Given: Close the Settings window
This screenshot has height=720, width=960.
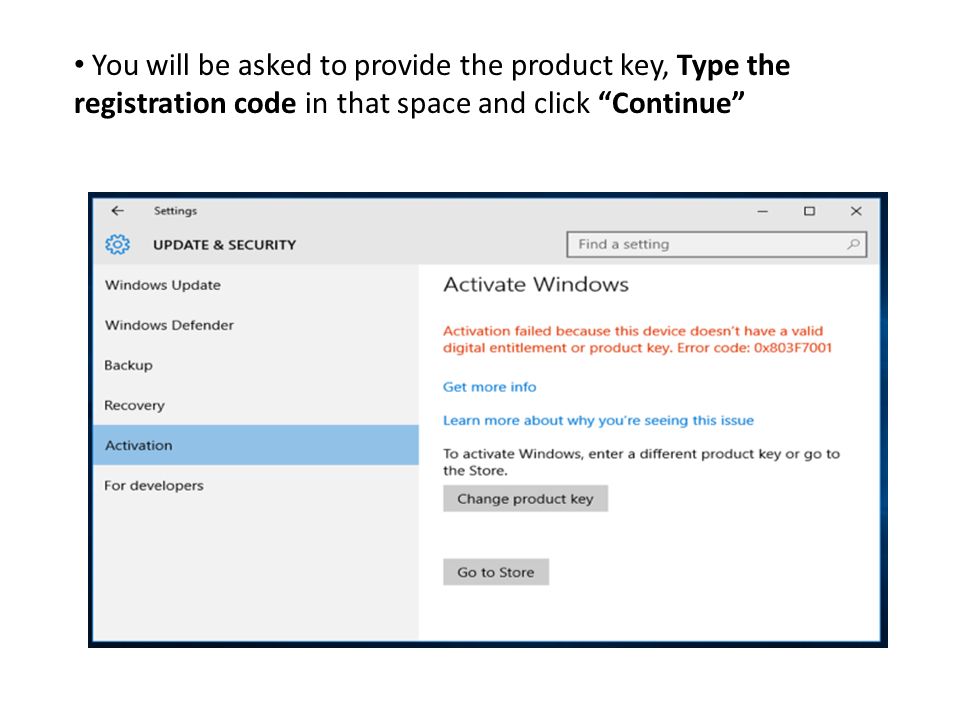Looking at the screenshot, I should 856,211.
